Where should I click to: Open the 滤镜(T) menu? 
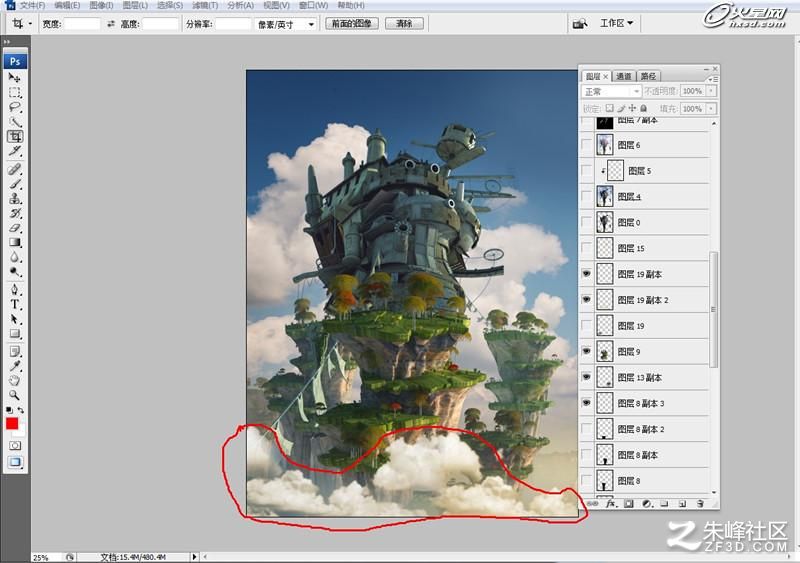pos(205,5)
